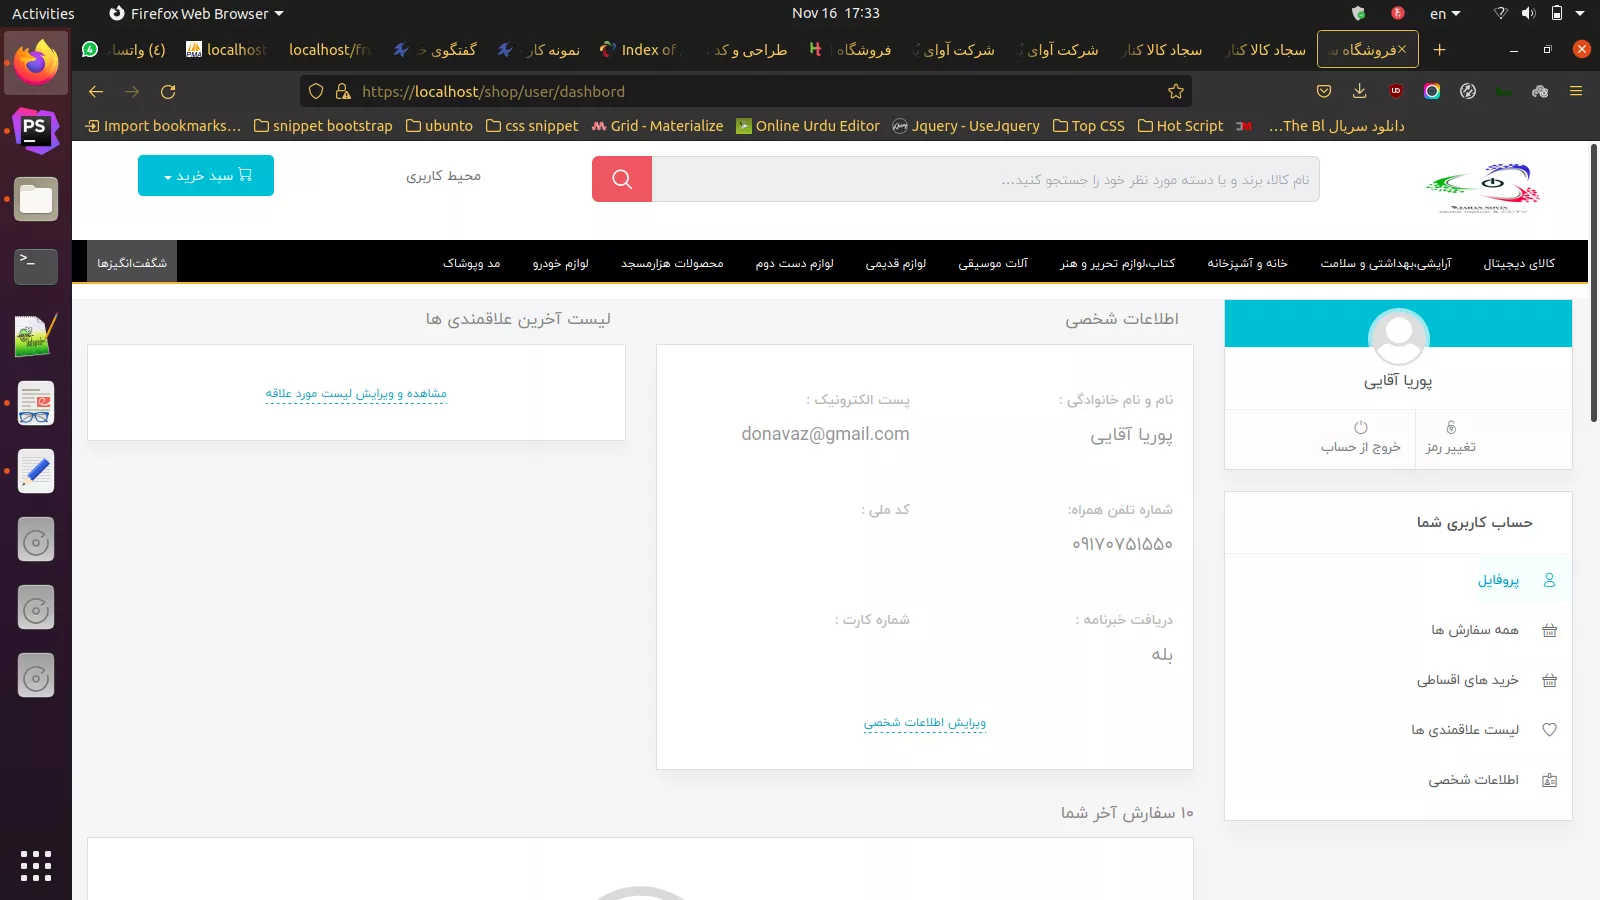Click the heart icon beside لیست علاقمندی ها
This screenshot has width=1600, height=900.
[1549, 730]
